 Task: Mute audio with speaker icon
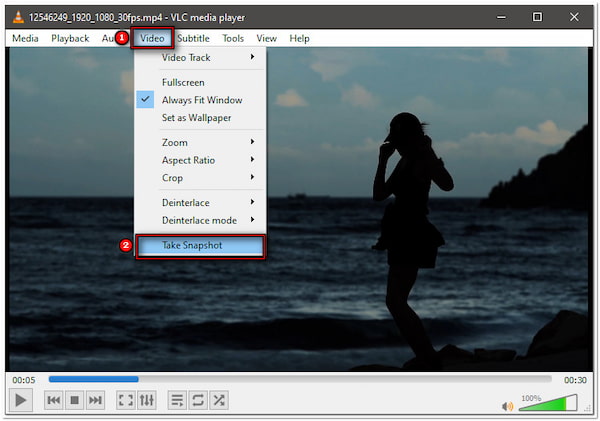click(x=508, y=405)
